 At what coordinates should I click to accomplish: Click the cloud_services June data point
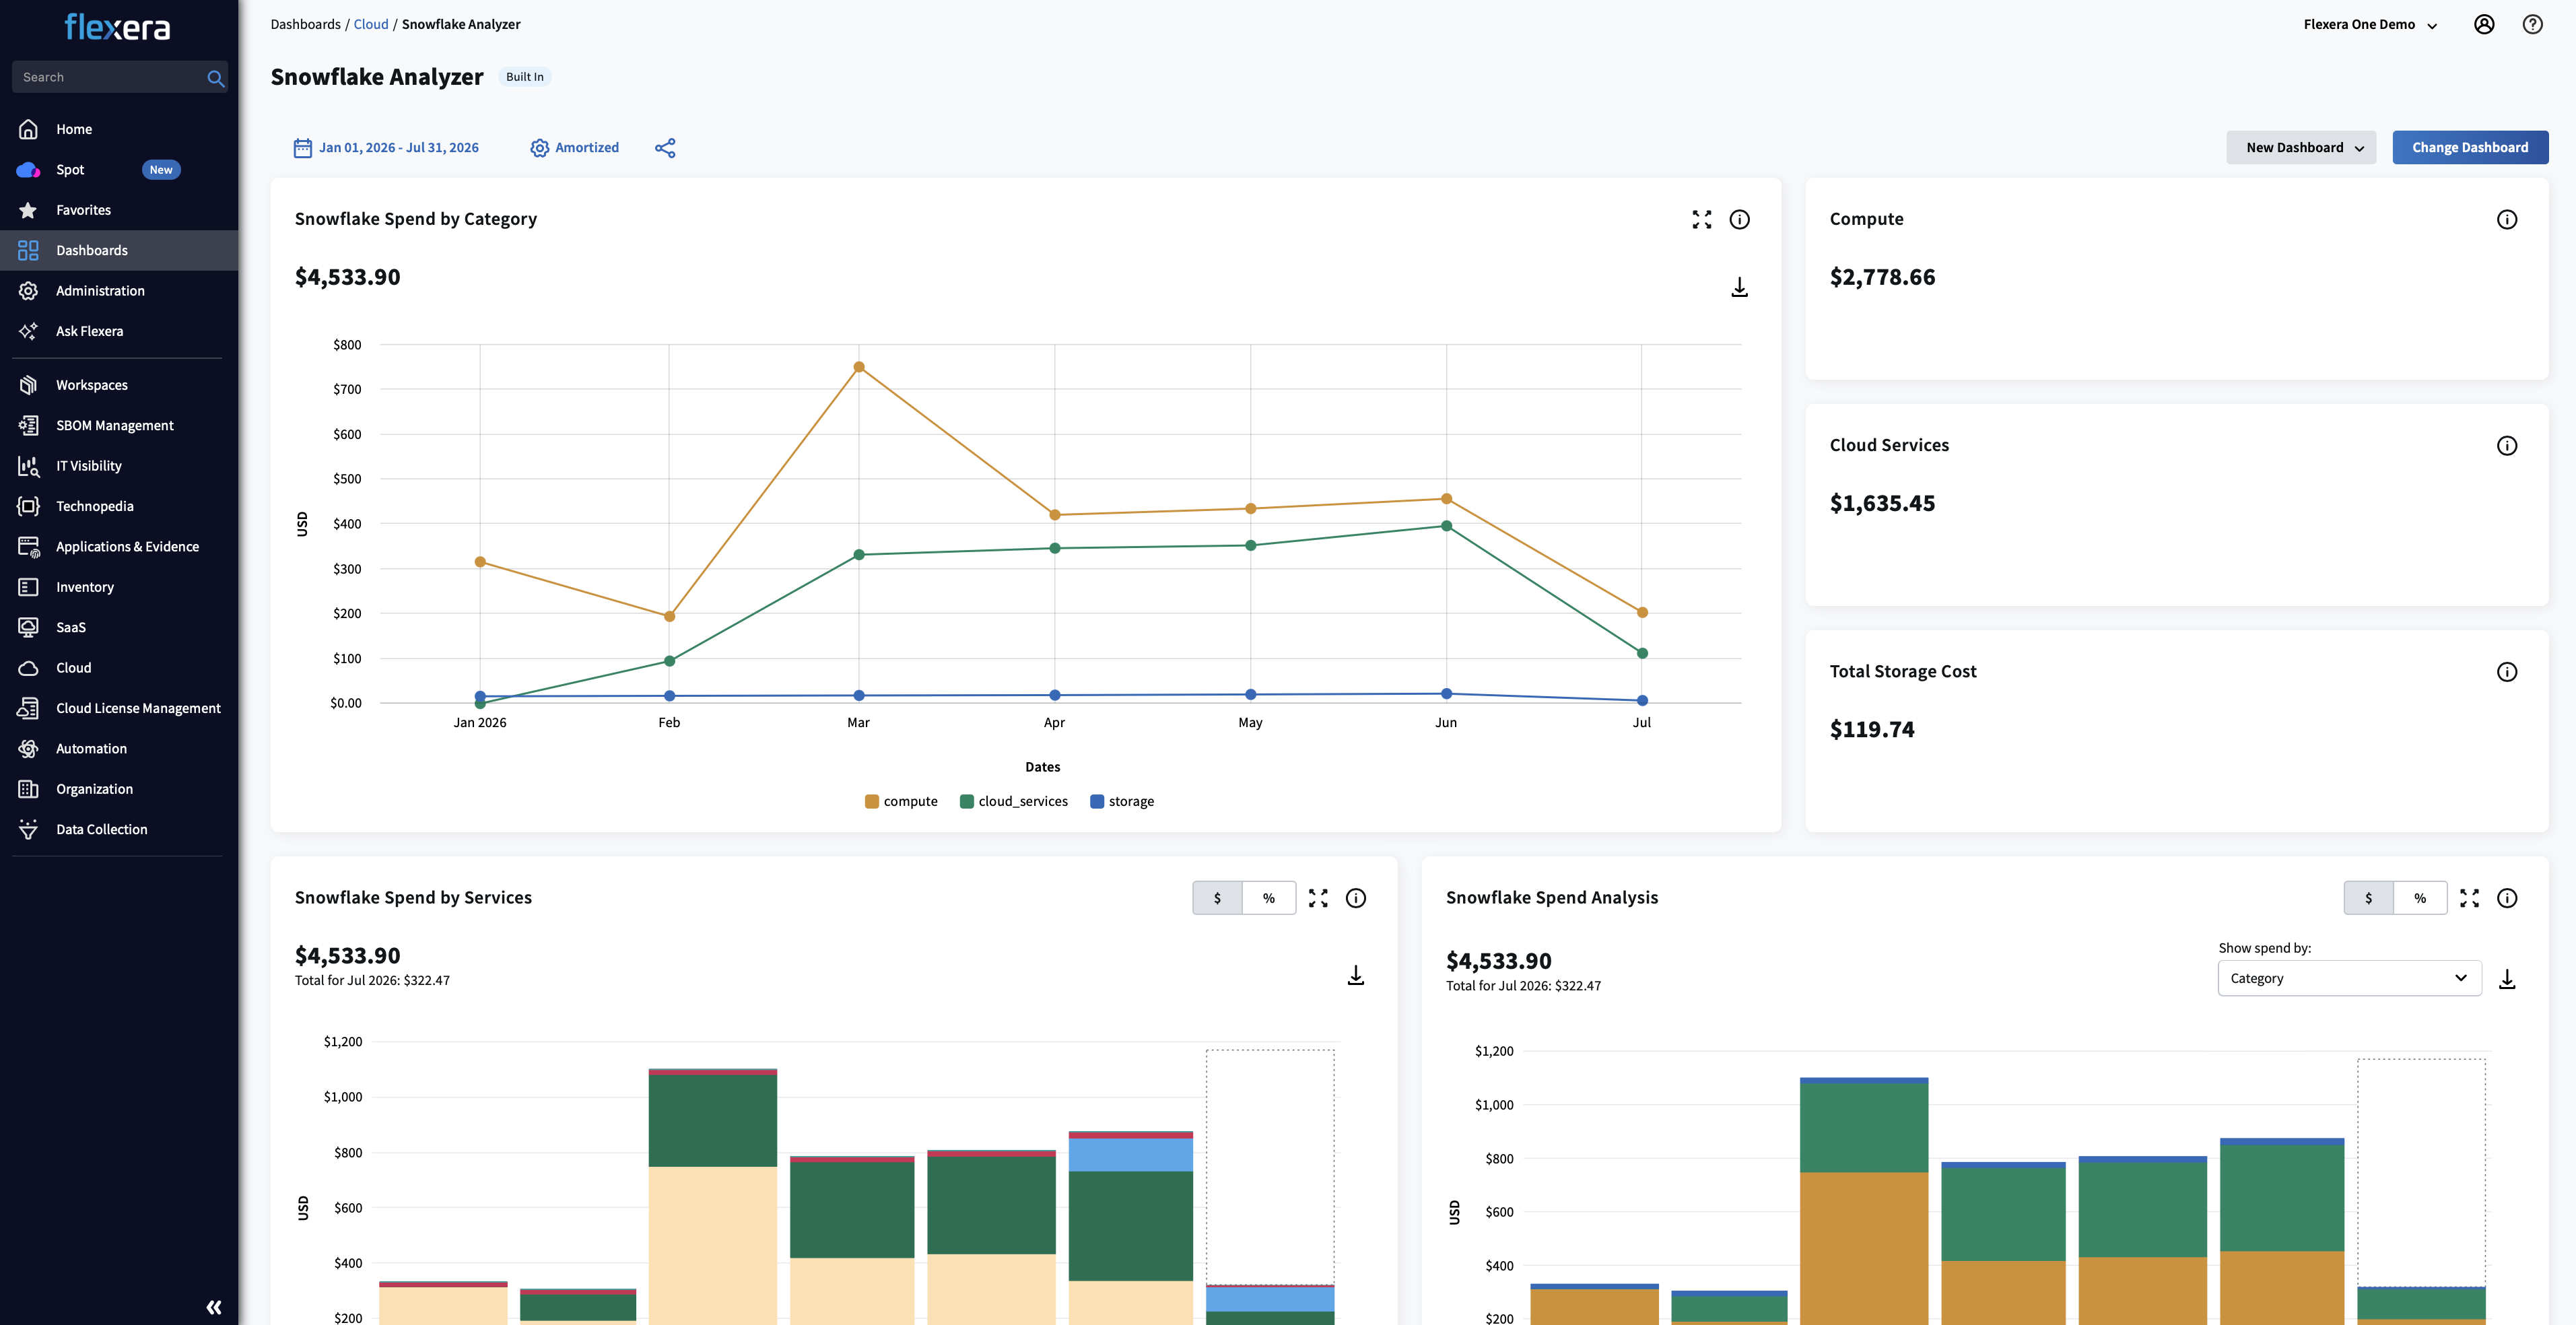tap(1446, 526)
